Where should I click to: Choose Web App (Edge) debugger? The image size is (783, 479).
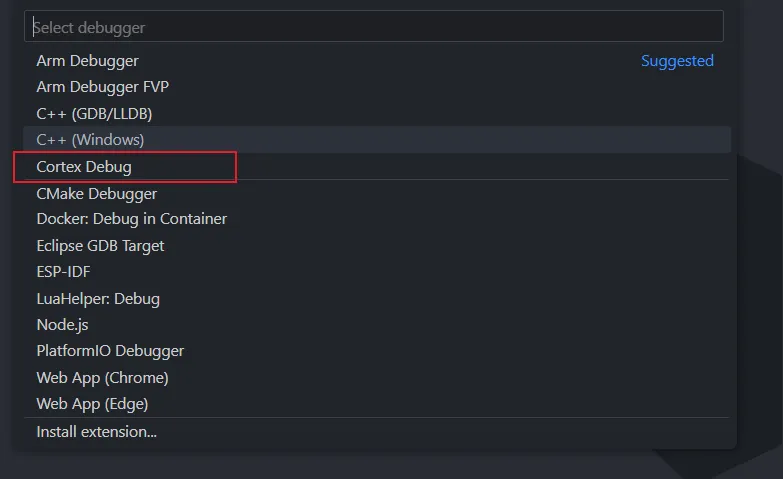[x=92, y=404]
